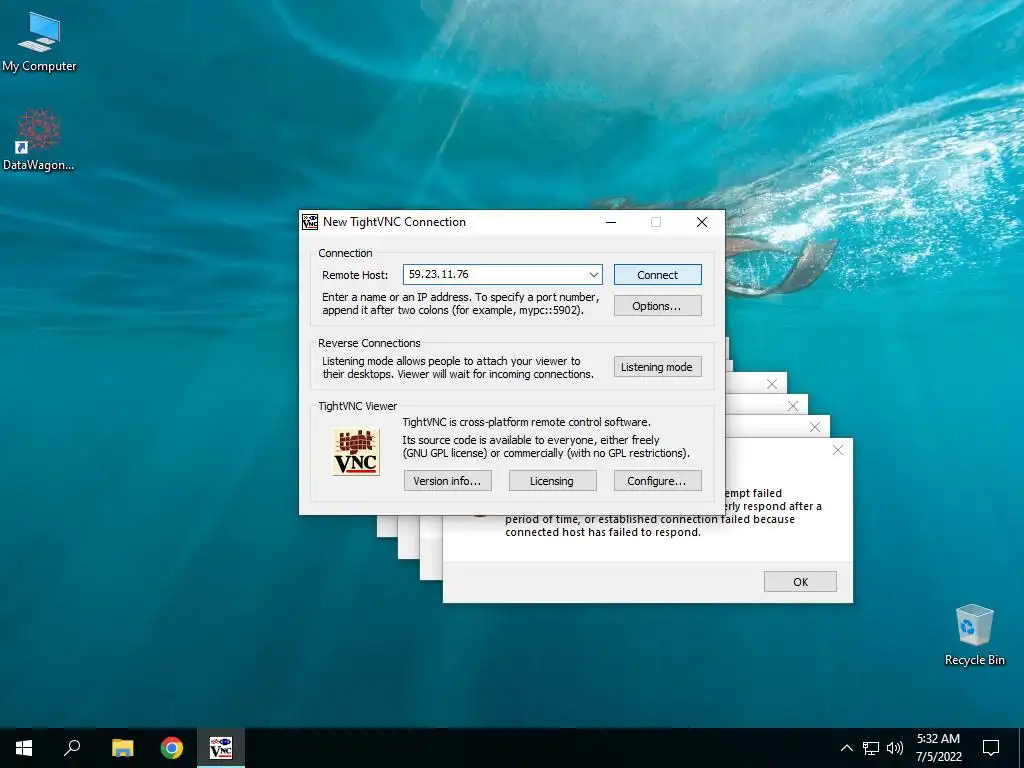Minimize the New TightVNC Connection window
The image size is (1024, 768).
[611, 222]
